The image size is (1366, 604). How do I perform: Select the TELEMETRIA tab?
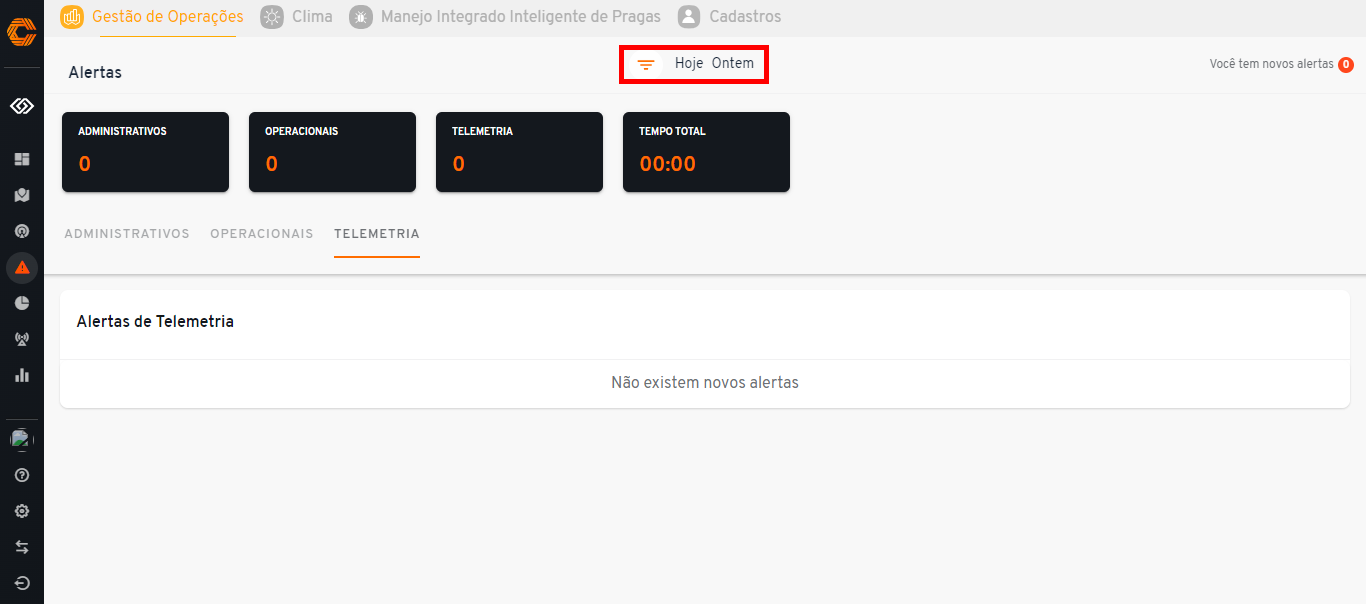point(377,234)
